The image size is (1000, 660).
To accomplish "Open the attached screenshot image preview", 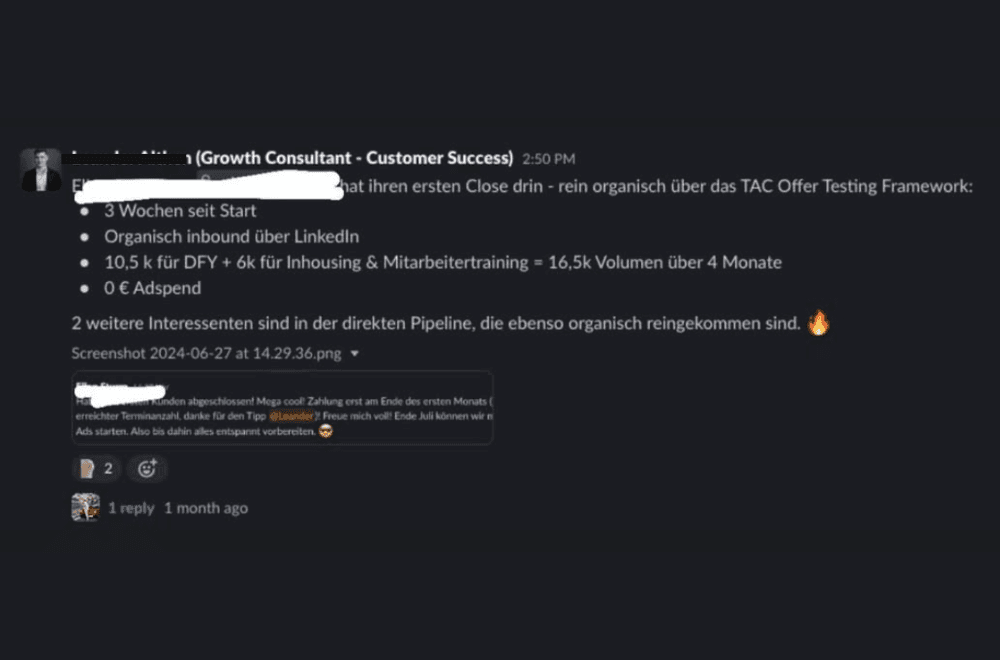I will point(282,407).
